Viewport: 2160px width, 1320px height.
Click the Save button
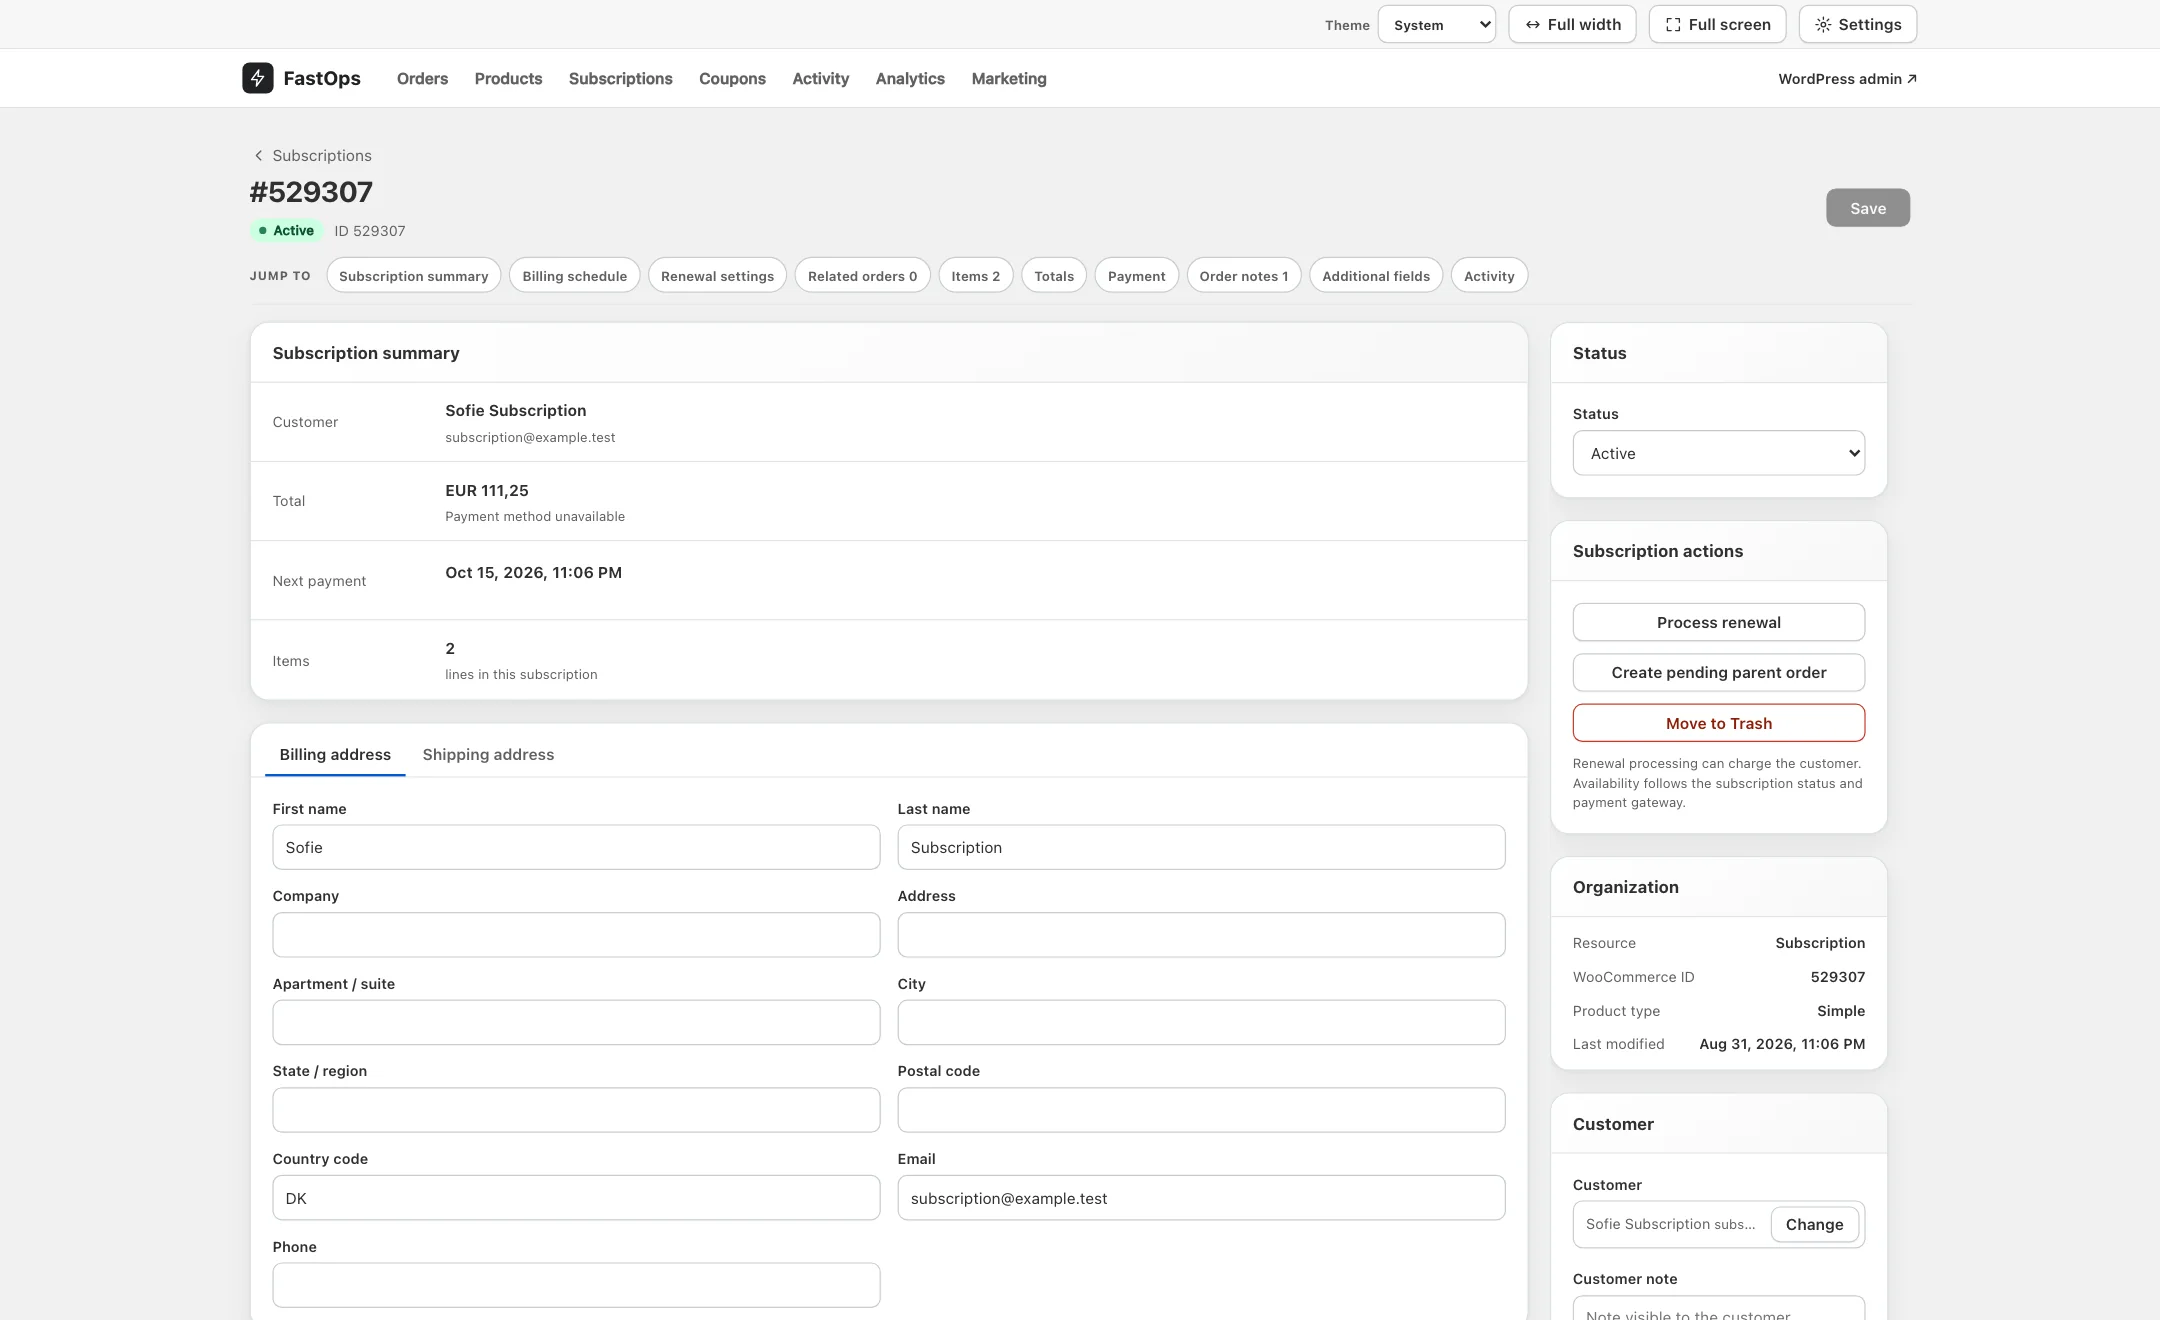point(1867,208)
